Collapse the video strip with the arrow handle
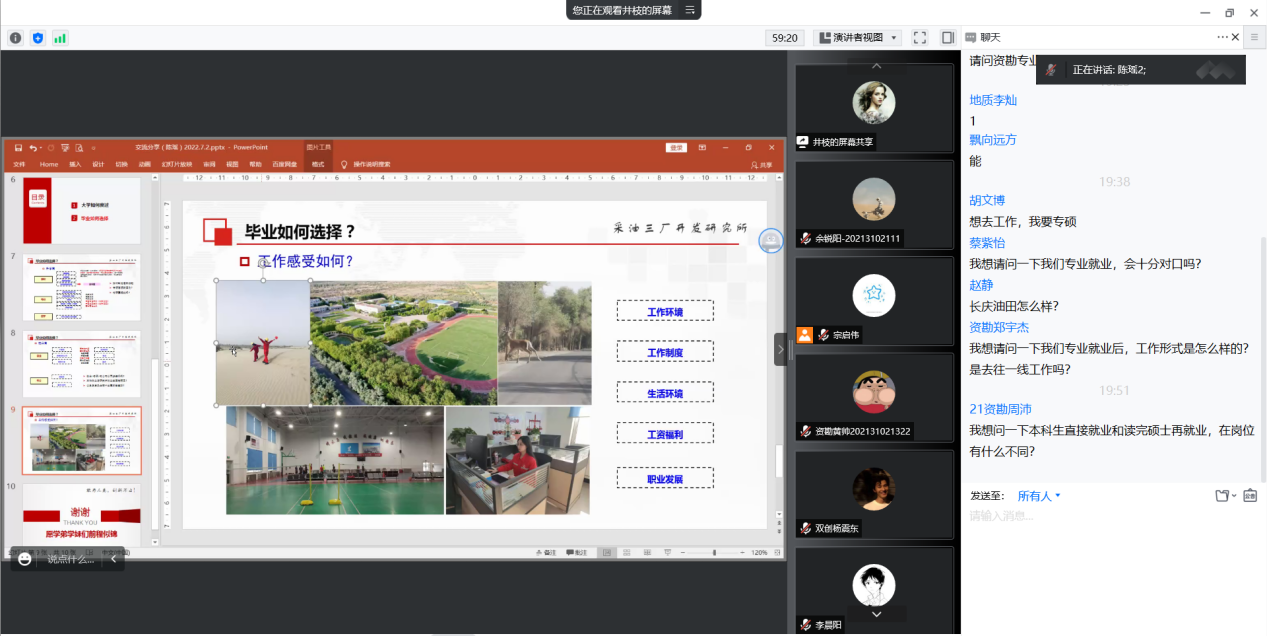This screenshot has height=636, width=1267. [781, 349]
